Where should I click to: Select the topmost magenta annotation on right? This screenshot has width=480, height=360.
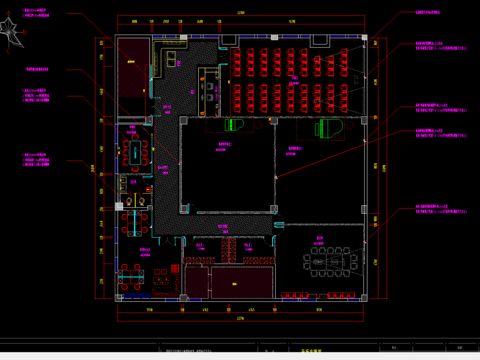(x=428, y=12)
